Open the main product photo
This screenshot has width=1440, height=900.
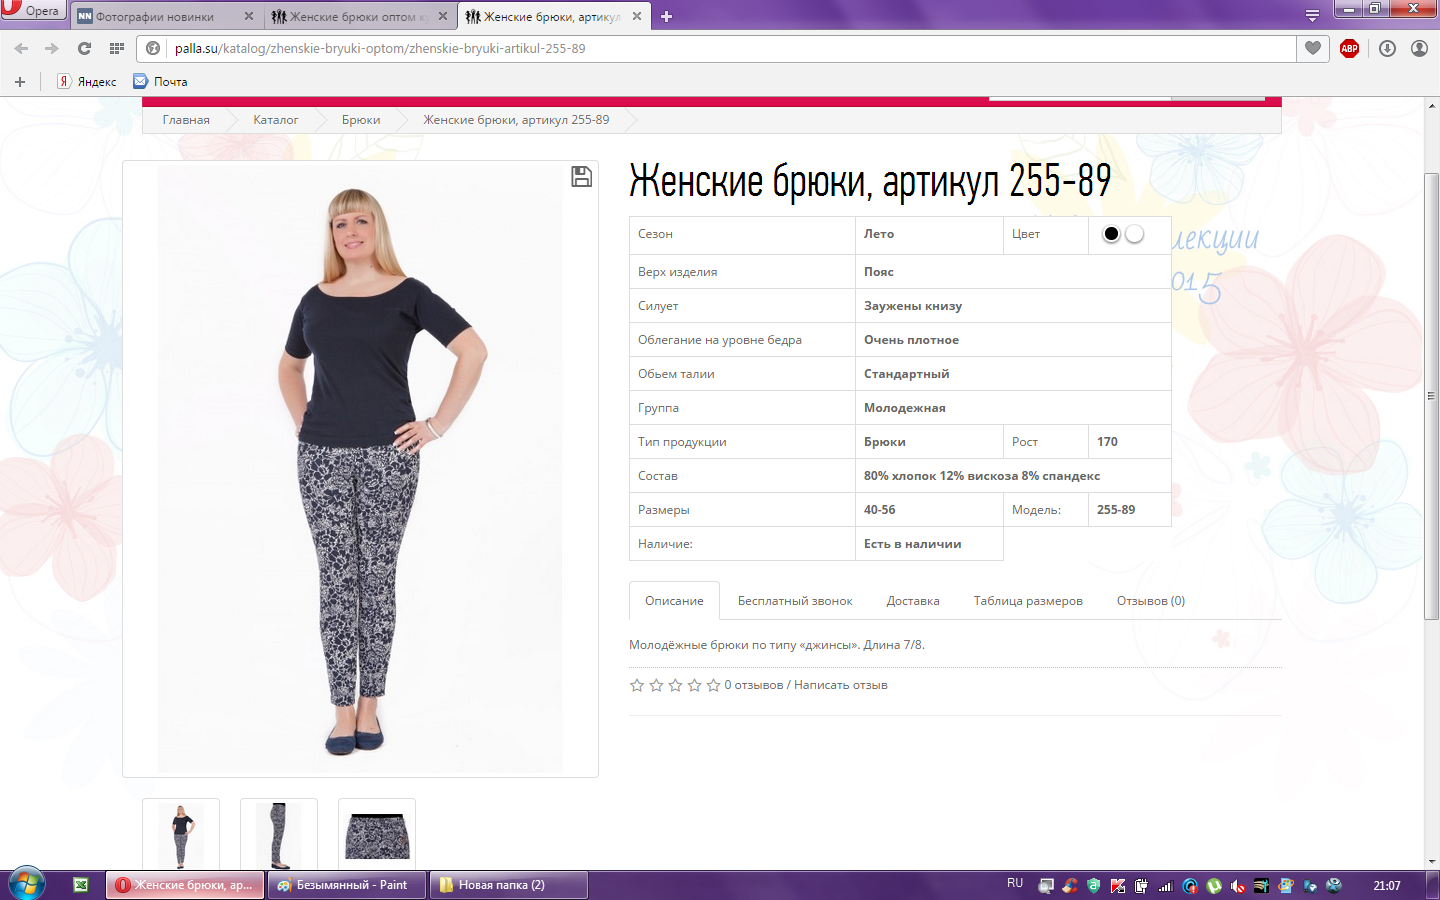tap(360, 469)
